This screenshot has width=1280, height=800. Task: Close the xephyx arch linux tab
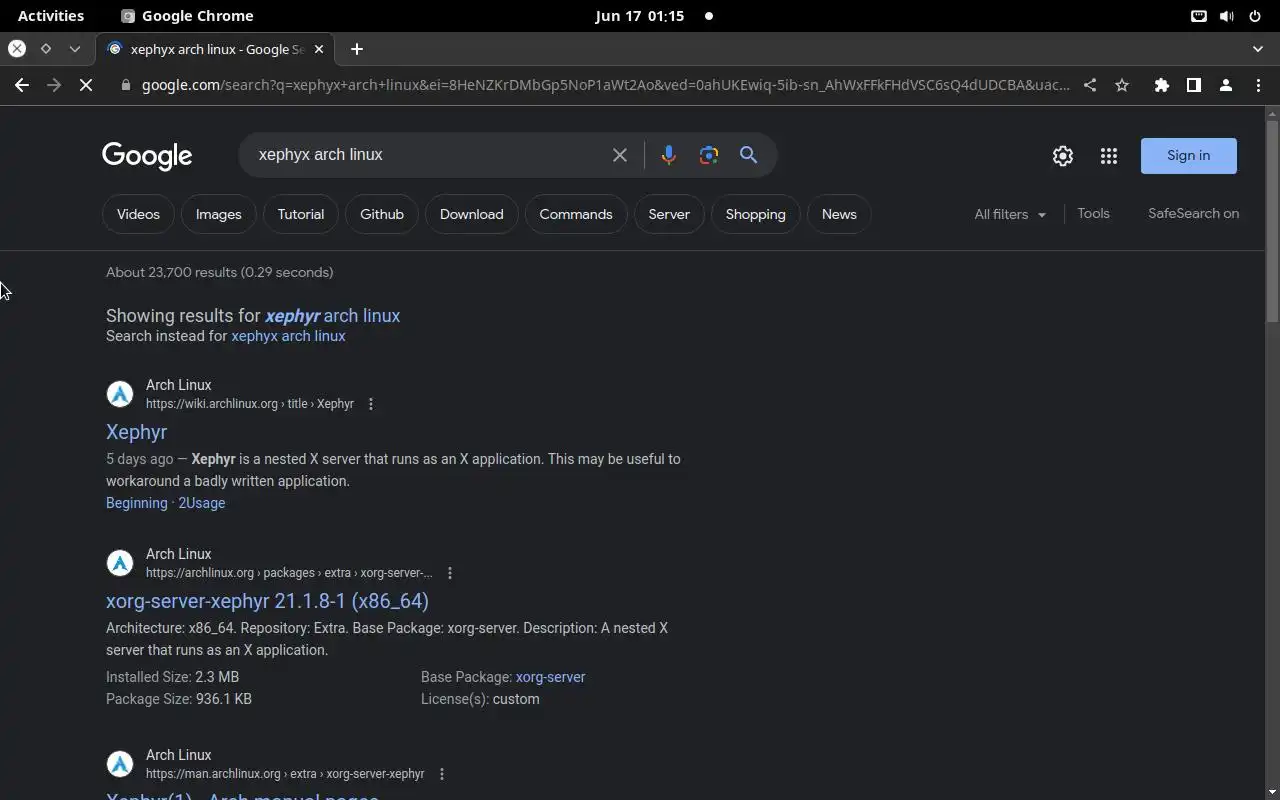319,49
